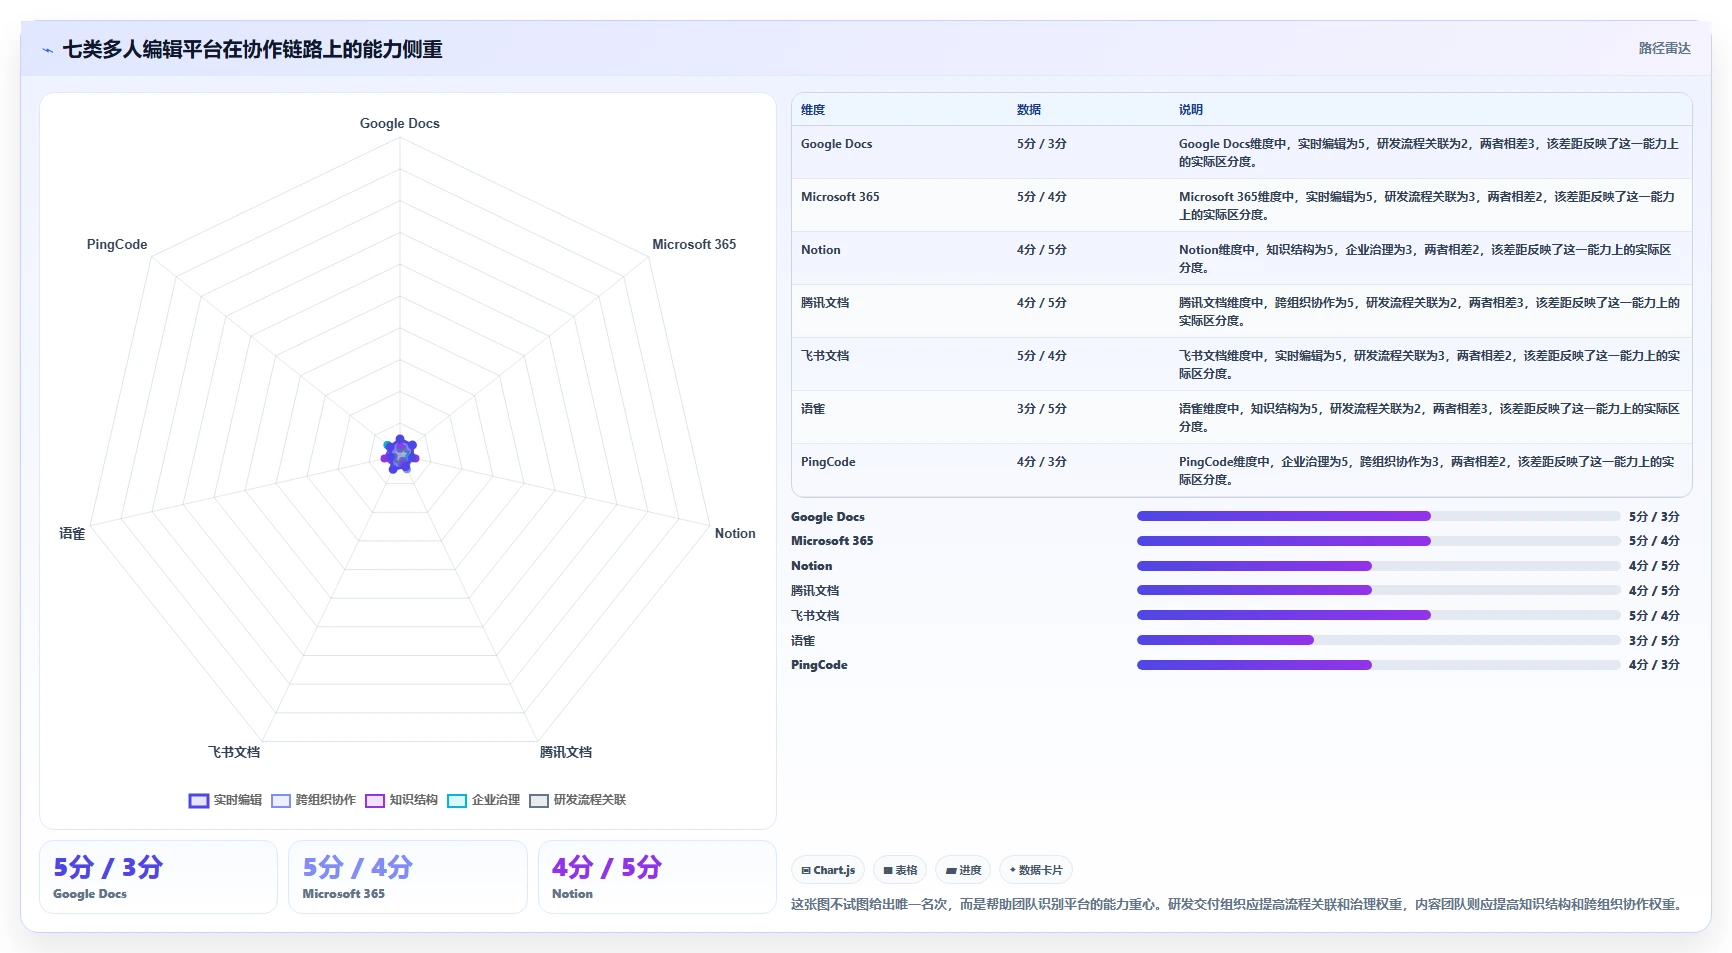Click the Notion progress bar

(1378, 566)
